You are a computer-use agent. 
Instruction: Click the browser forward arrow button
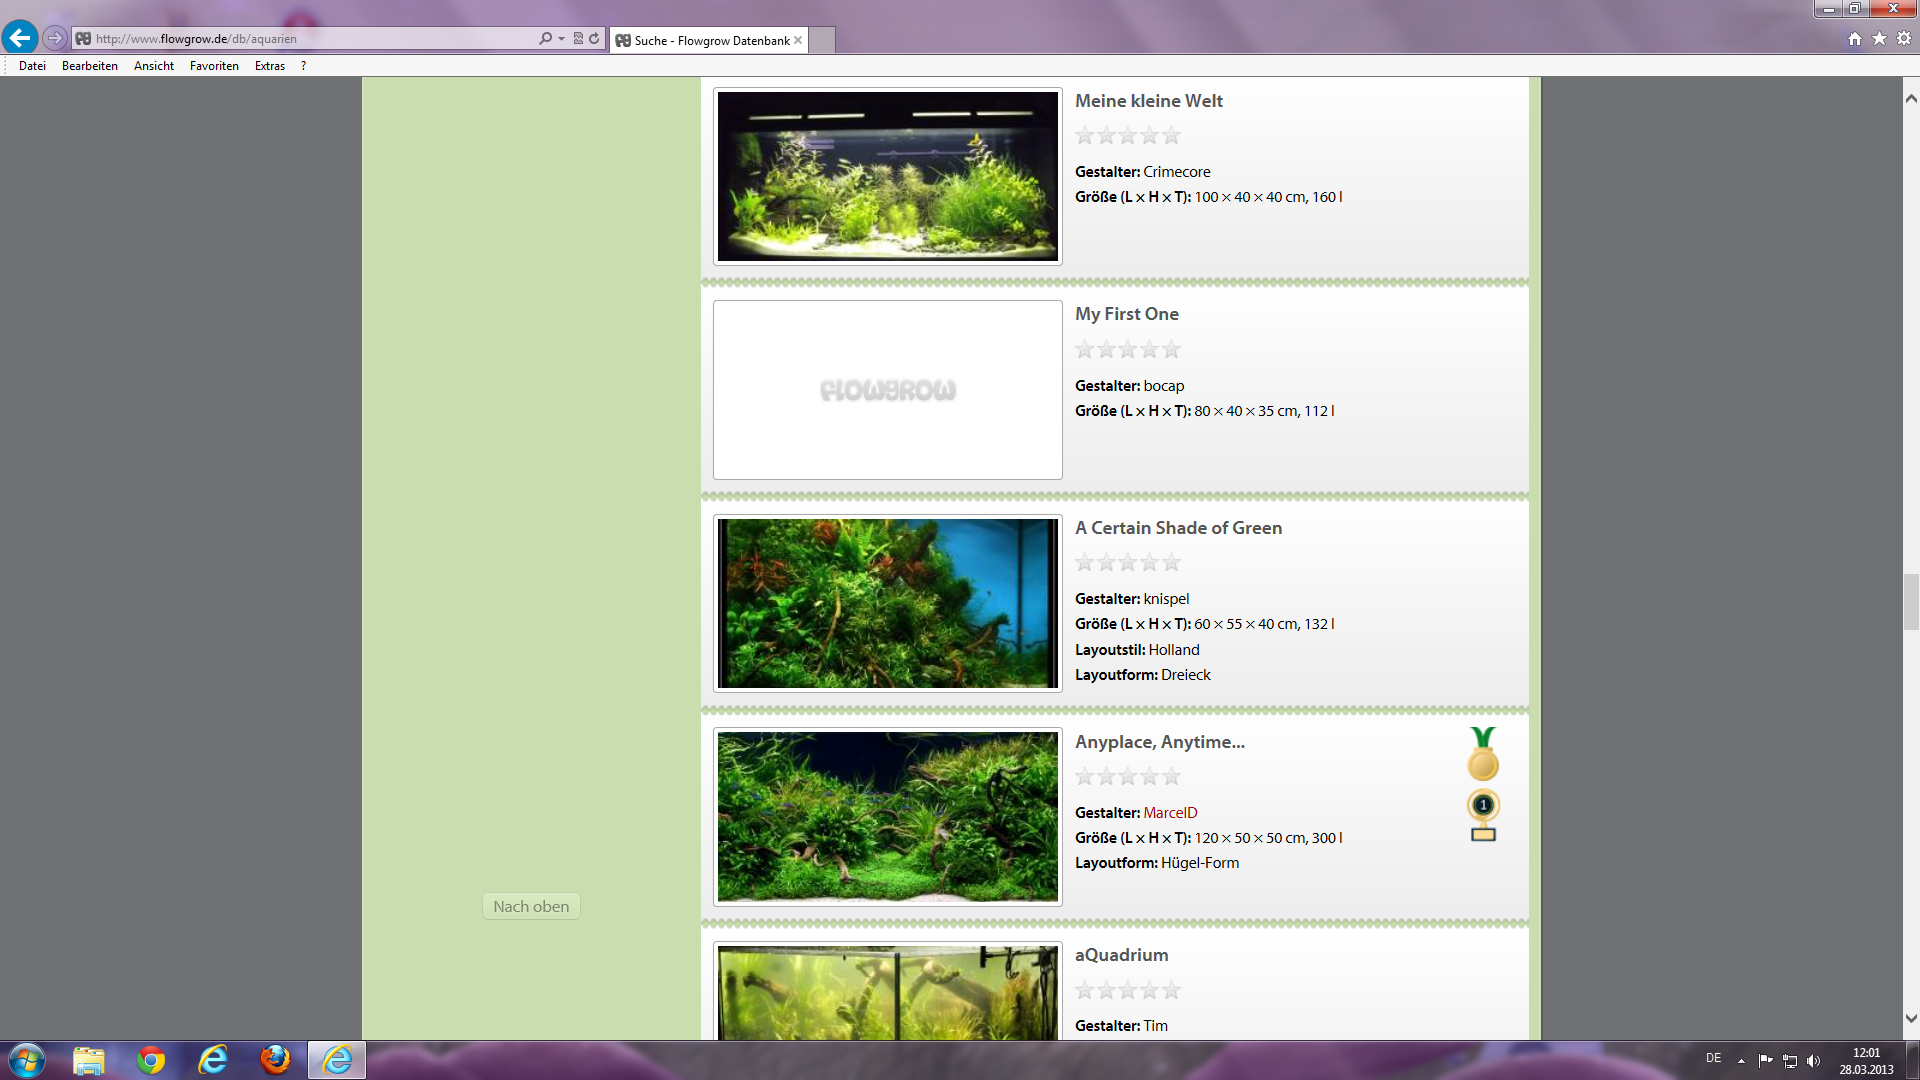pyautogui.click(x=55, y=38)
